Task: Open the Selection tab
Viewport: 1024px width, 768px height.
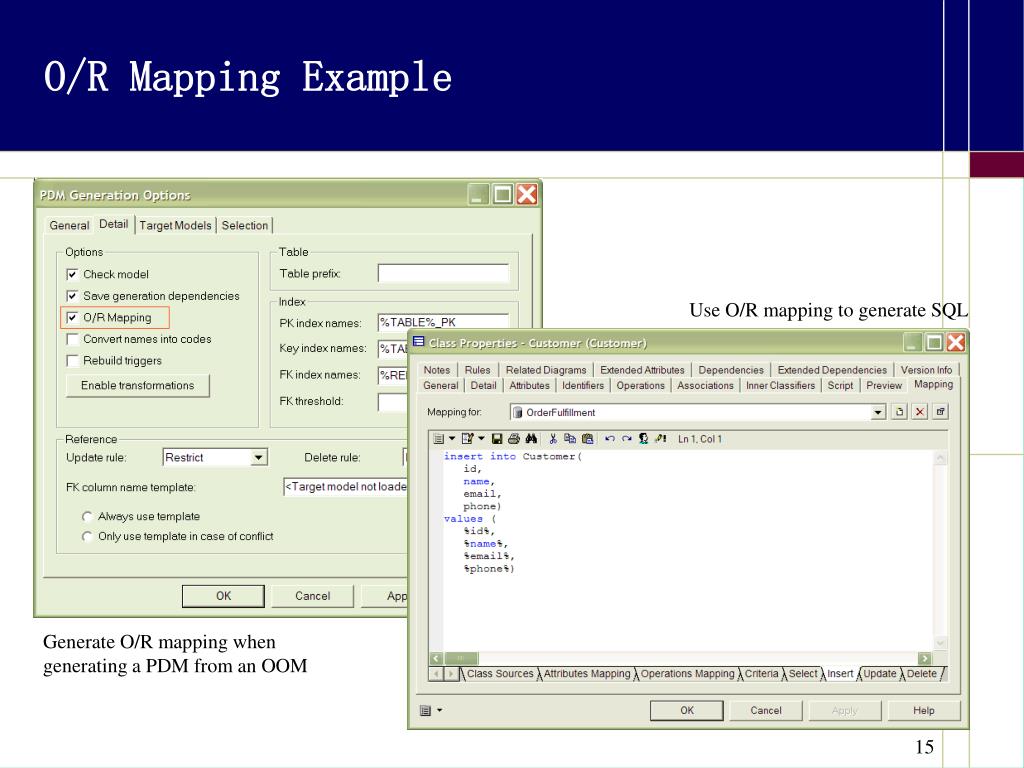Action: (245, 225)
